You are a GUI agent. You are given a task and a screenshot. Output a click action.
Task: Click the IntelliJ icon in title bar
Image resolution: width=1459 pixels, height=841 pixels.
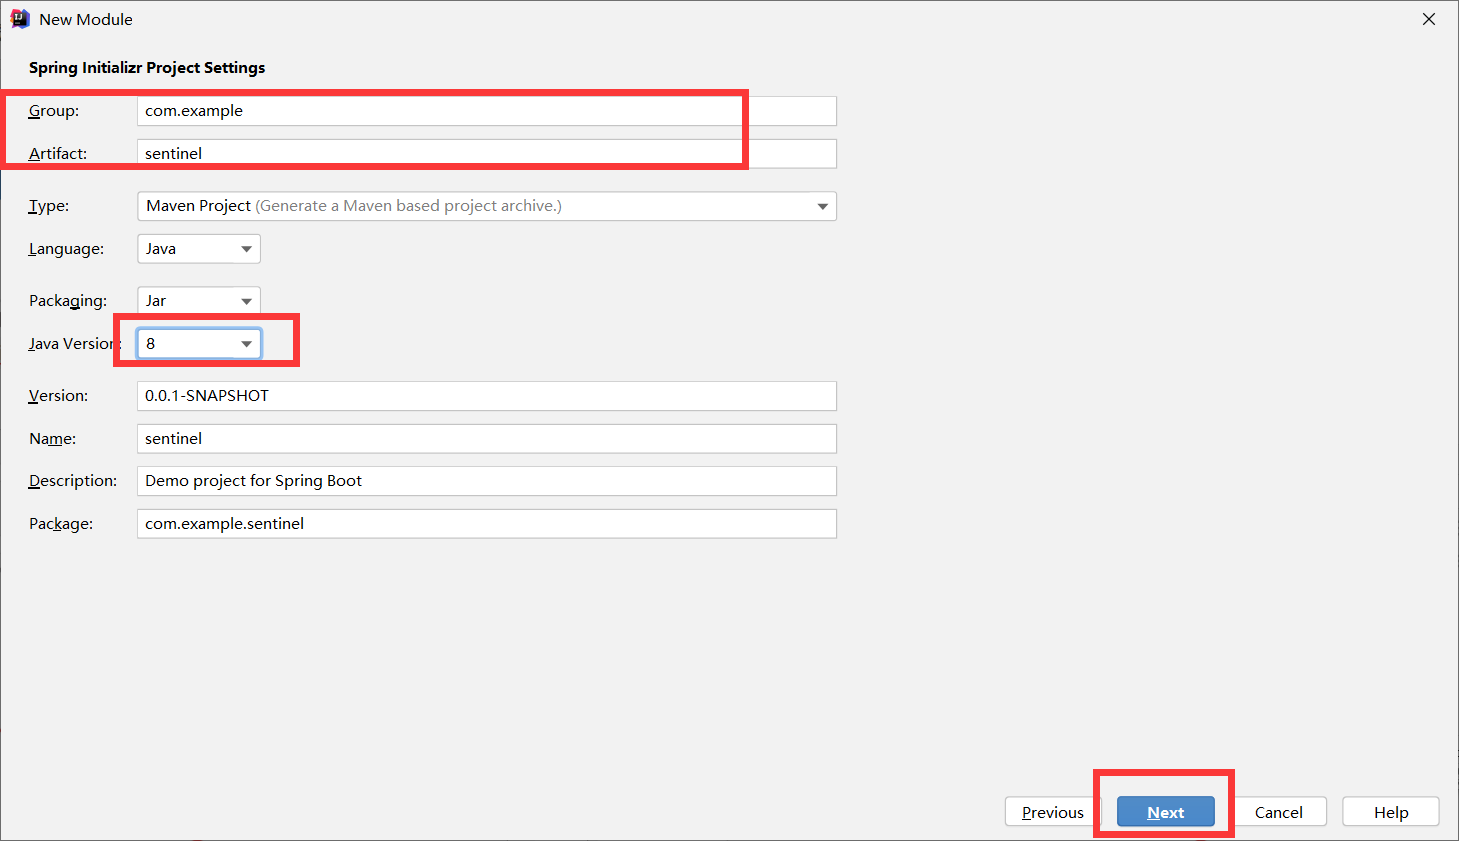click(x=19, y=19)
